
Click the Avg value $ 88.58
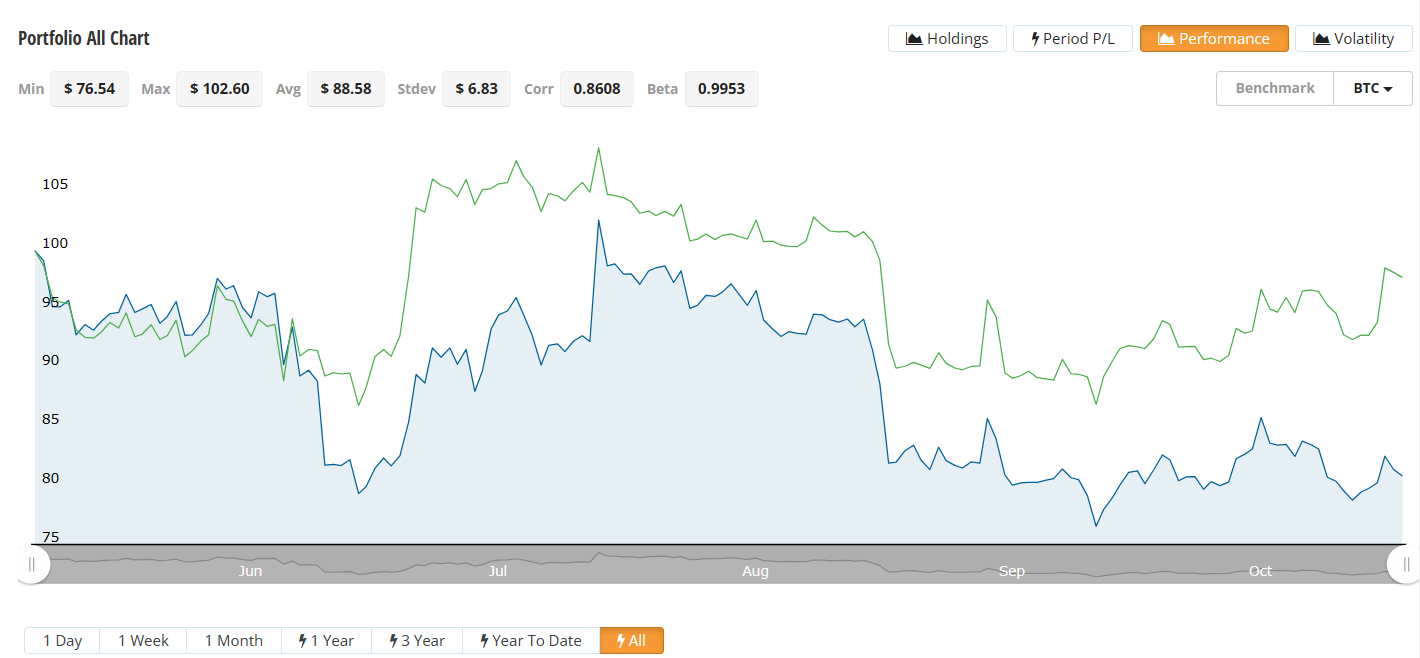click(346, 89)
